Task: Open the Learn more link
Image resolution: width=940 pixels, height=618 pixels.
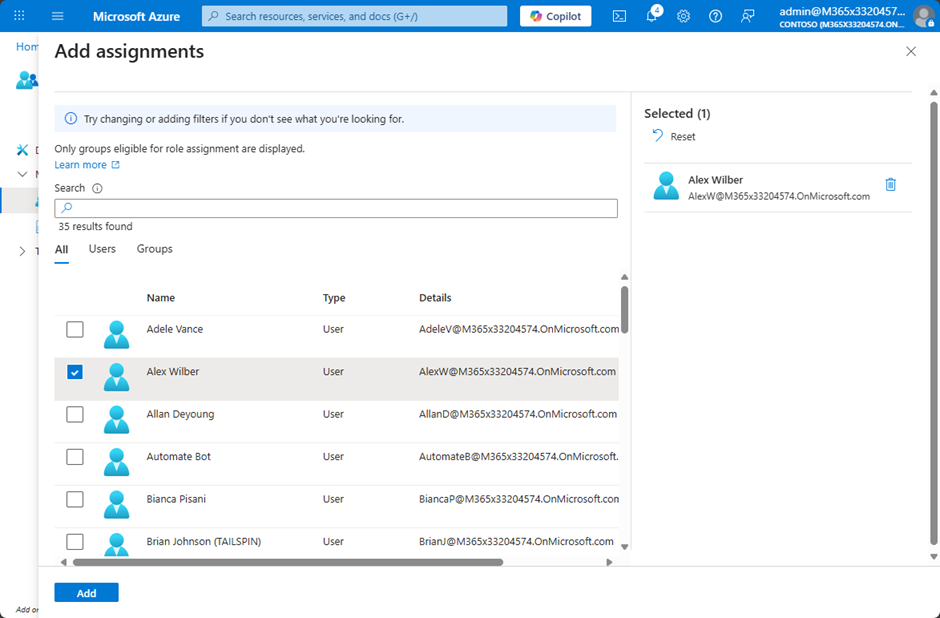Action: 80,165
